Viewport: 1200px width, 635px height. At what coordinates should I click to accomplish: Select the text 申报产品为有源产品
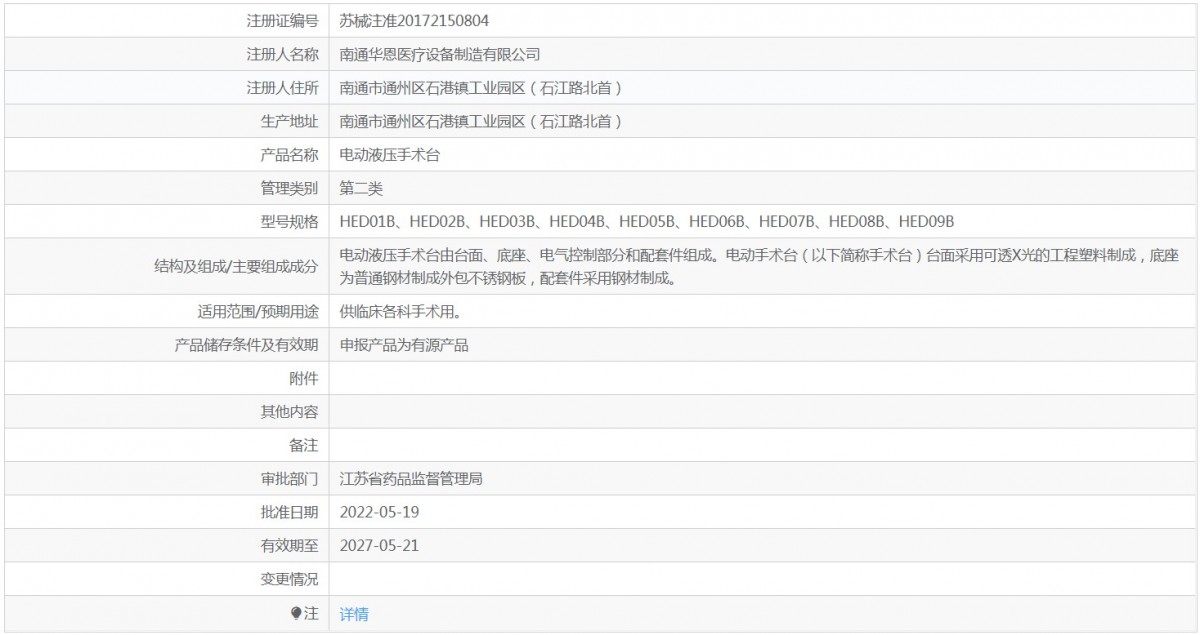tap(404, 346)
